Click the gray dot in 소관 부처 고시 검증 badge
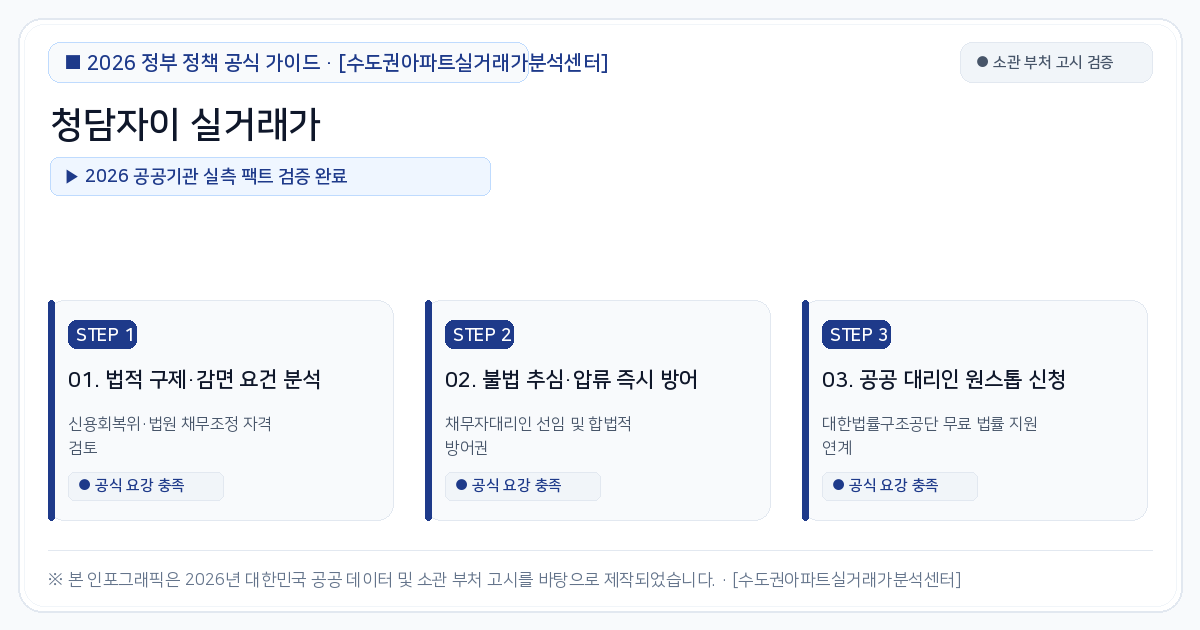Image resolution: width=1200 pixels, height=630 pixels. 982,62
